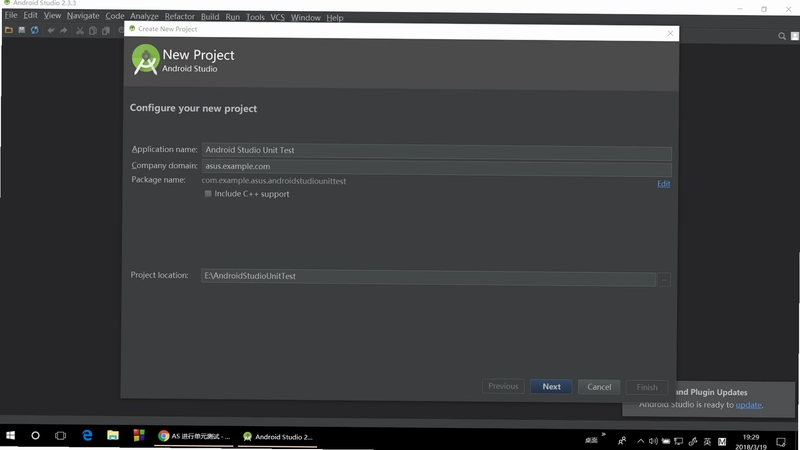
Task: Click the network tray icon
Action: pyautogui.click(x=679, y=441)
